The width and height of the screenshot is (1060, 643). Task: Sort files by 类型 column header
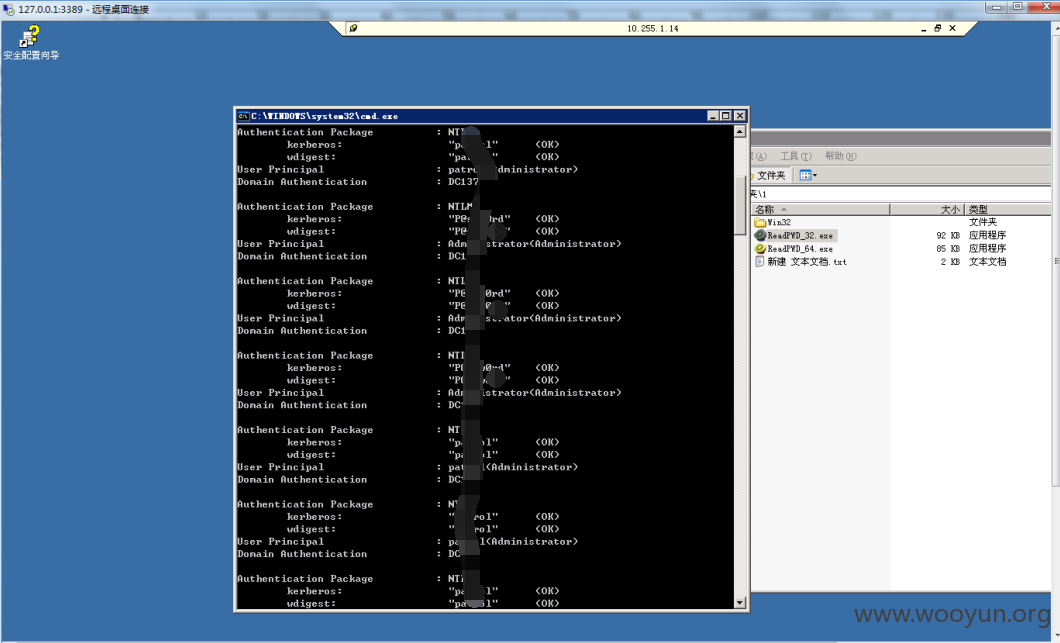click(1007, 210)
